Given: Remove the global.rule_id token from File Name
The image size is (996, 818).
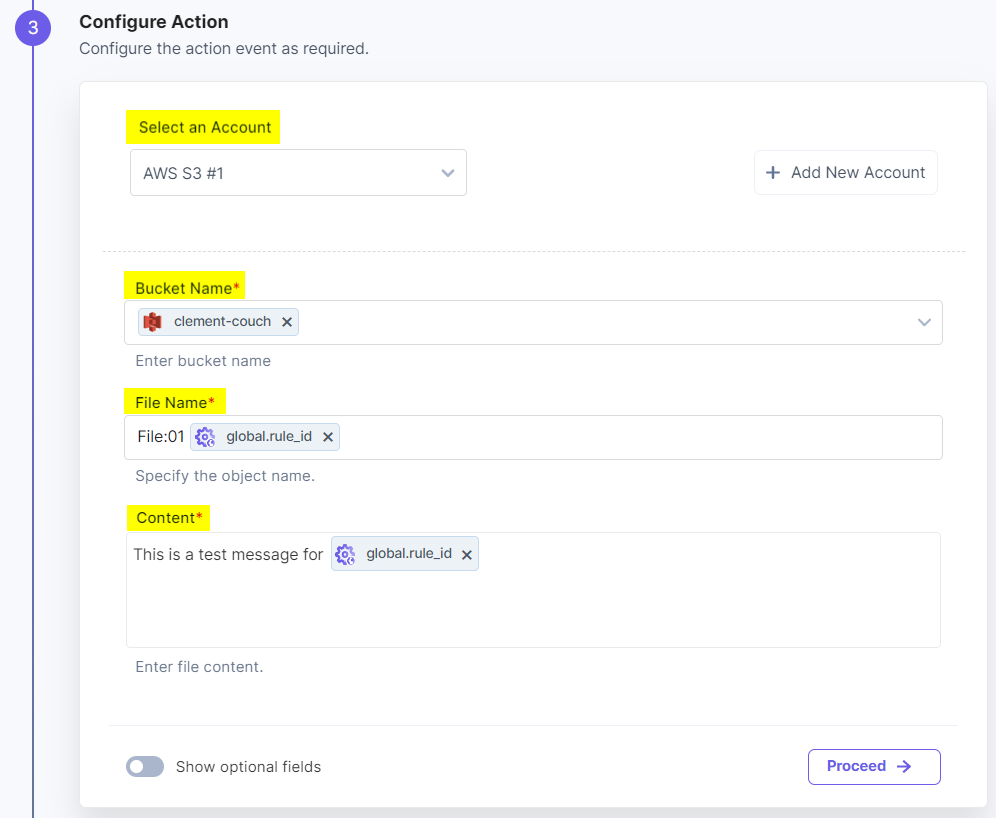Looking at the screenshot, I should pyautogui.click(x=328, y=436).
